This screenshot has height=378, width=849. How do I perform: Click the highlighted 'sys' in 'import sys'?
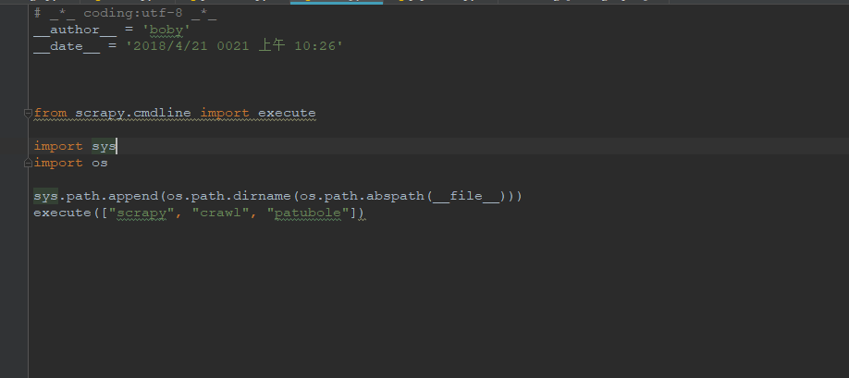(x=103, y=146)
